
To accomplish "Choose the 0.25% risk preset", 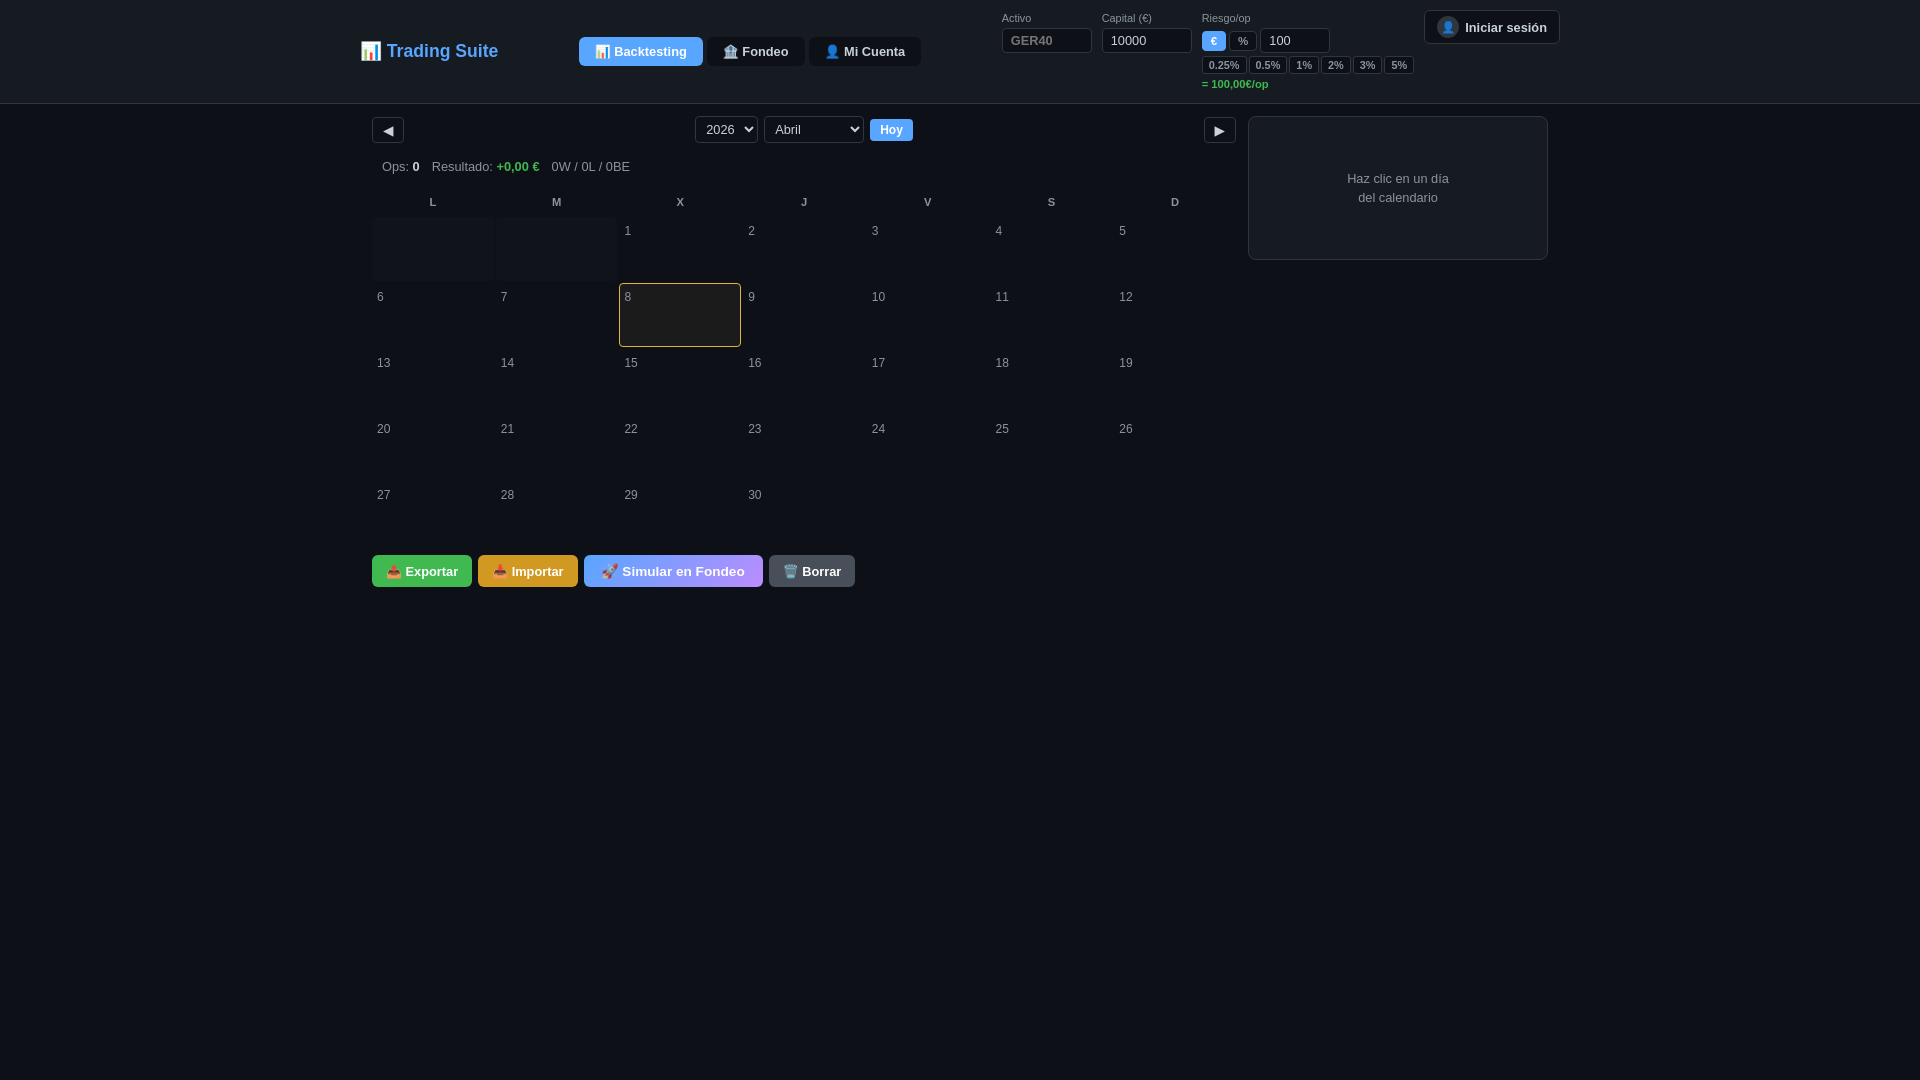I will pos(1223,65).
